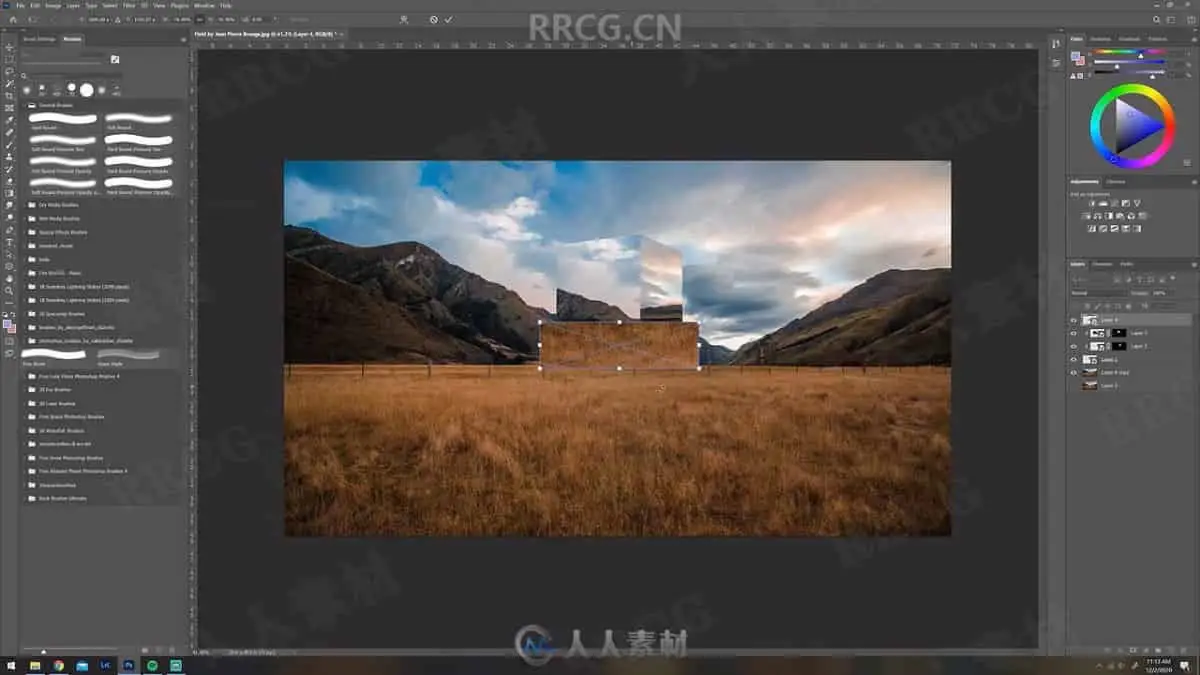
Task: Open the Filter menu
Action: (129, 5)
